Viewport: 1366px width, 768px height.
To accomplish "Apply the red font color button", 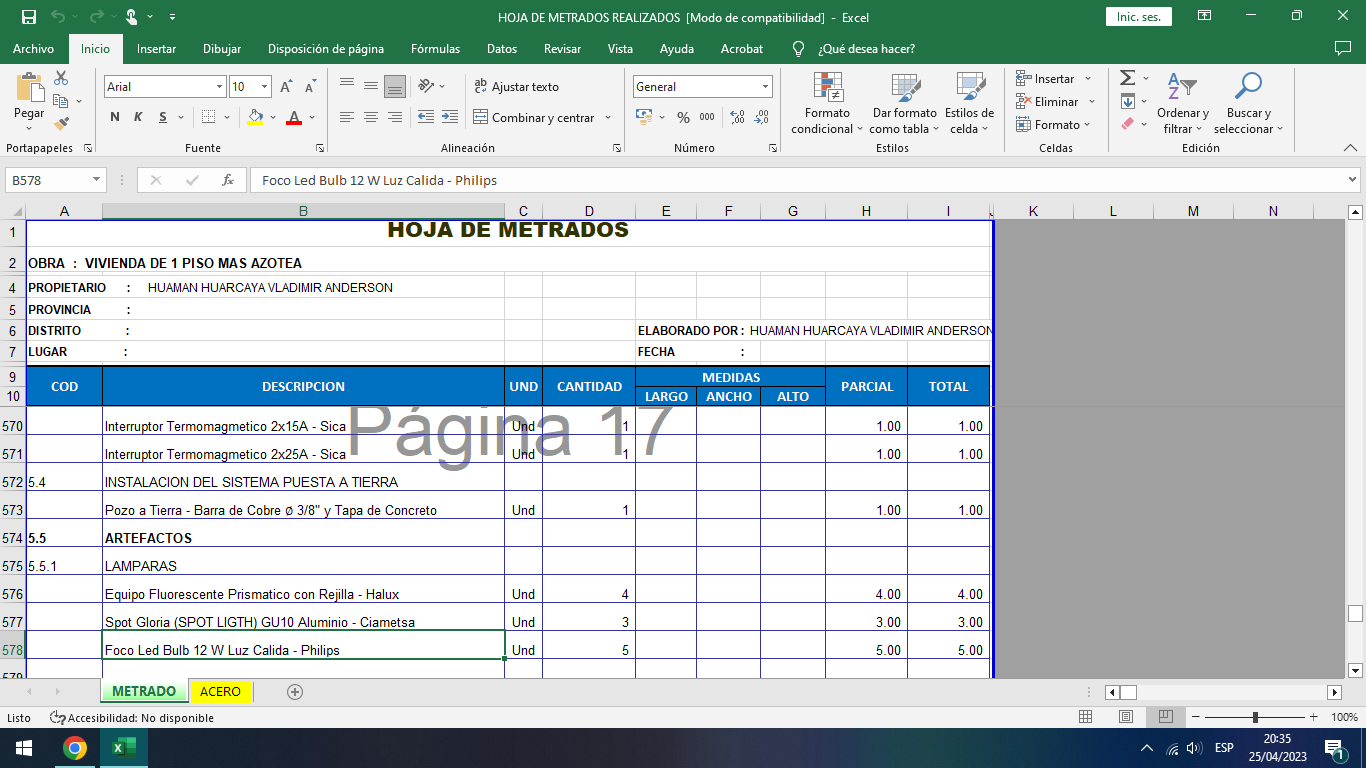I will pos(294,117).
